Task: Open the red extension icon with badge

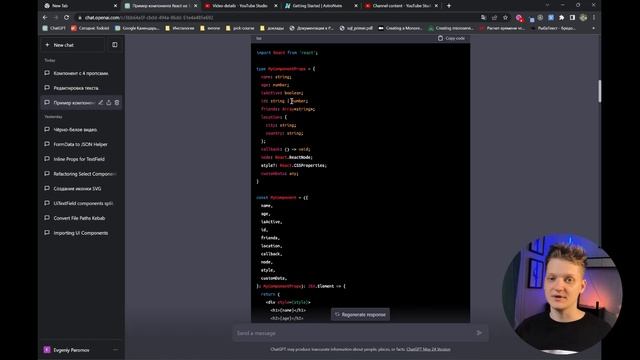Action: coord(519,18)
